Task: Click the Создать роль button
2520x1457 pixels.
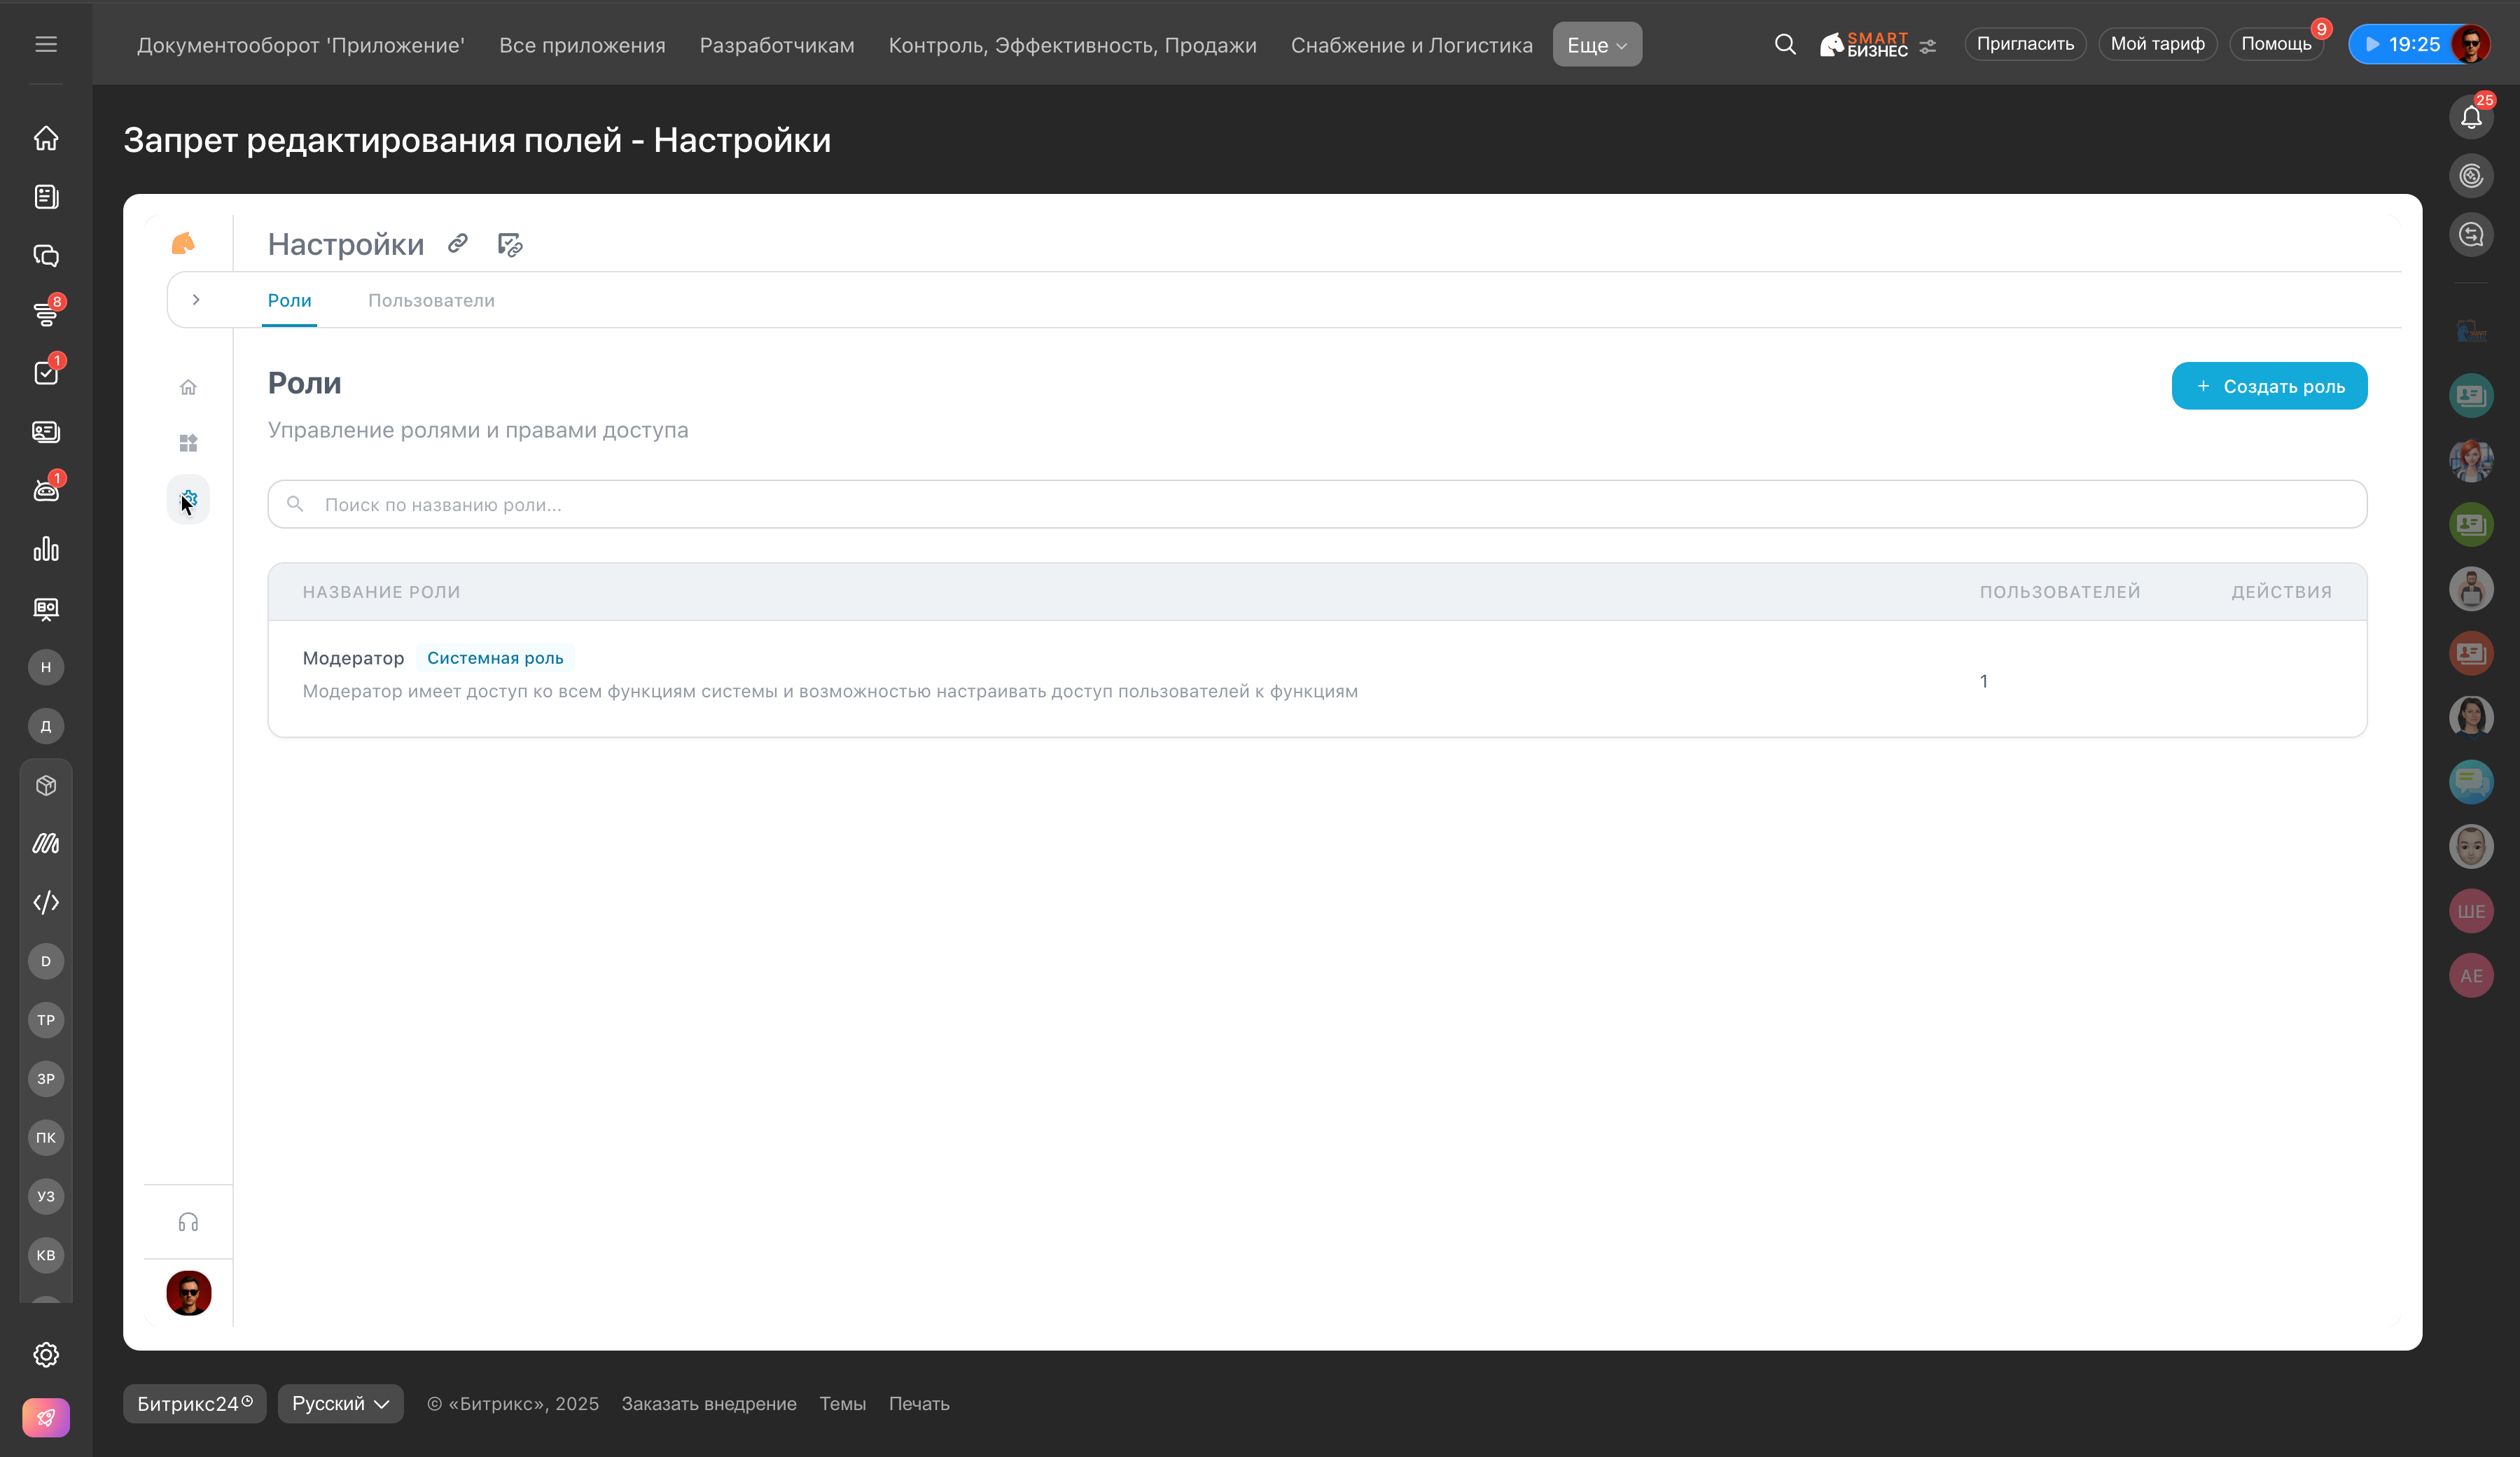Action: pyautogui.click(x=2268, y=386)
